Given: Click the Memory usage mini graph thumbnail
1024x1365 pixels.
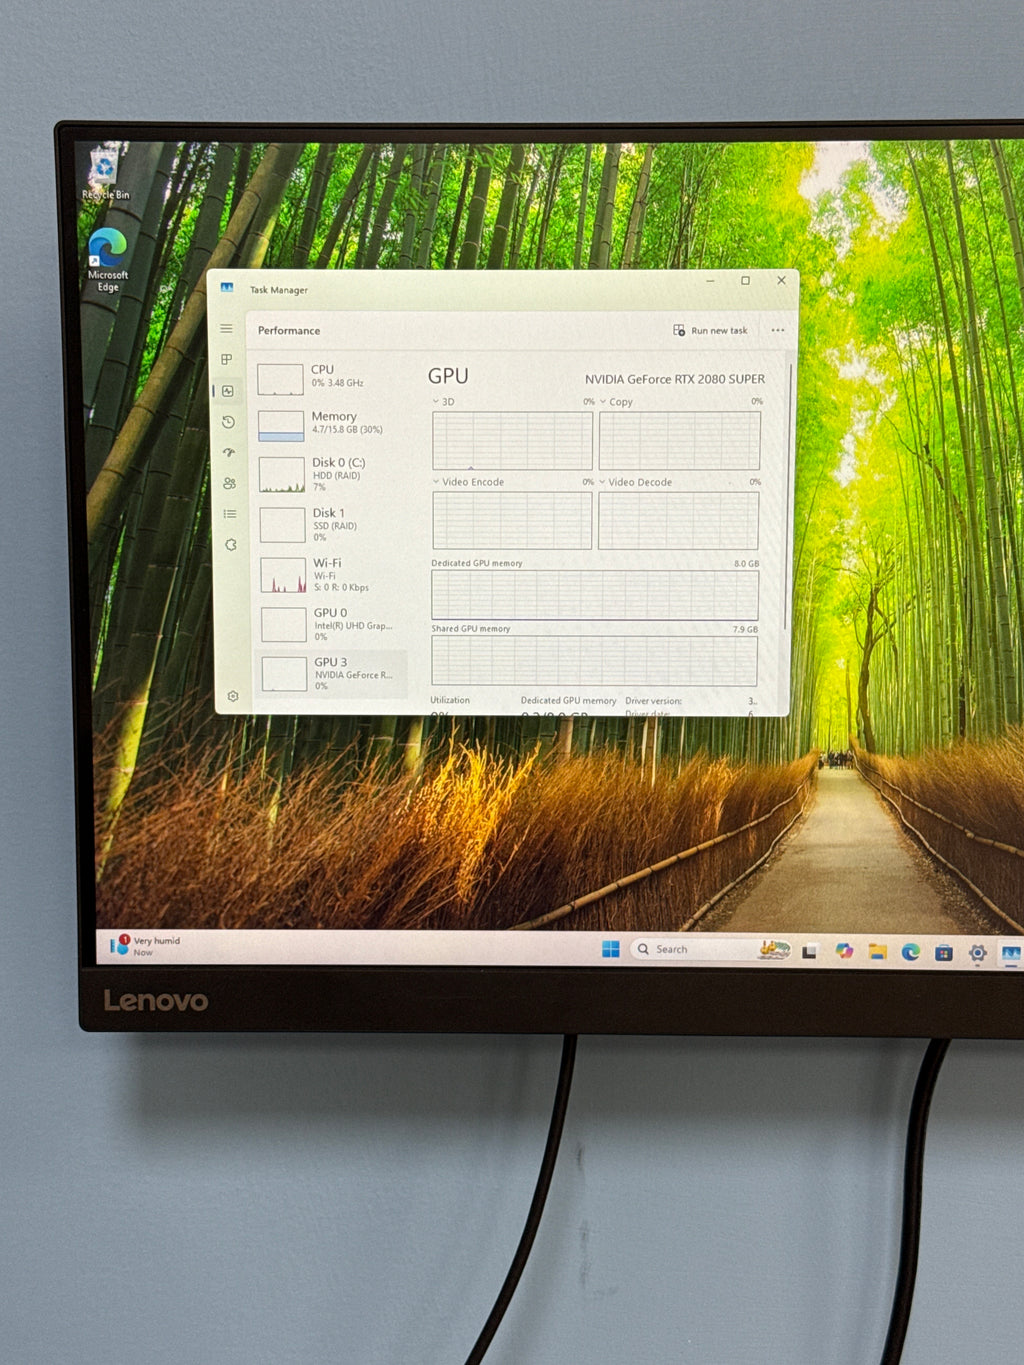Looking at the screenshot, I should [281, 426].
